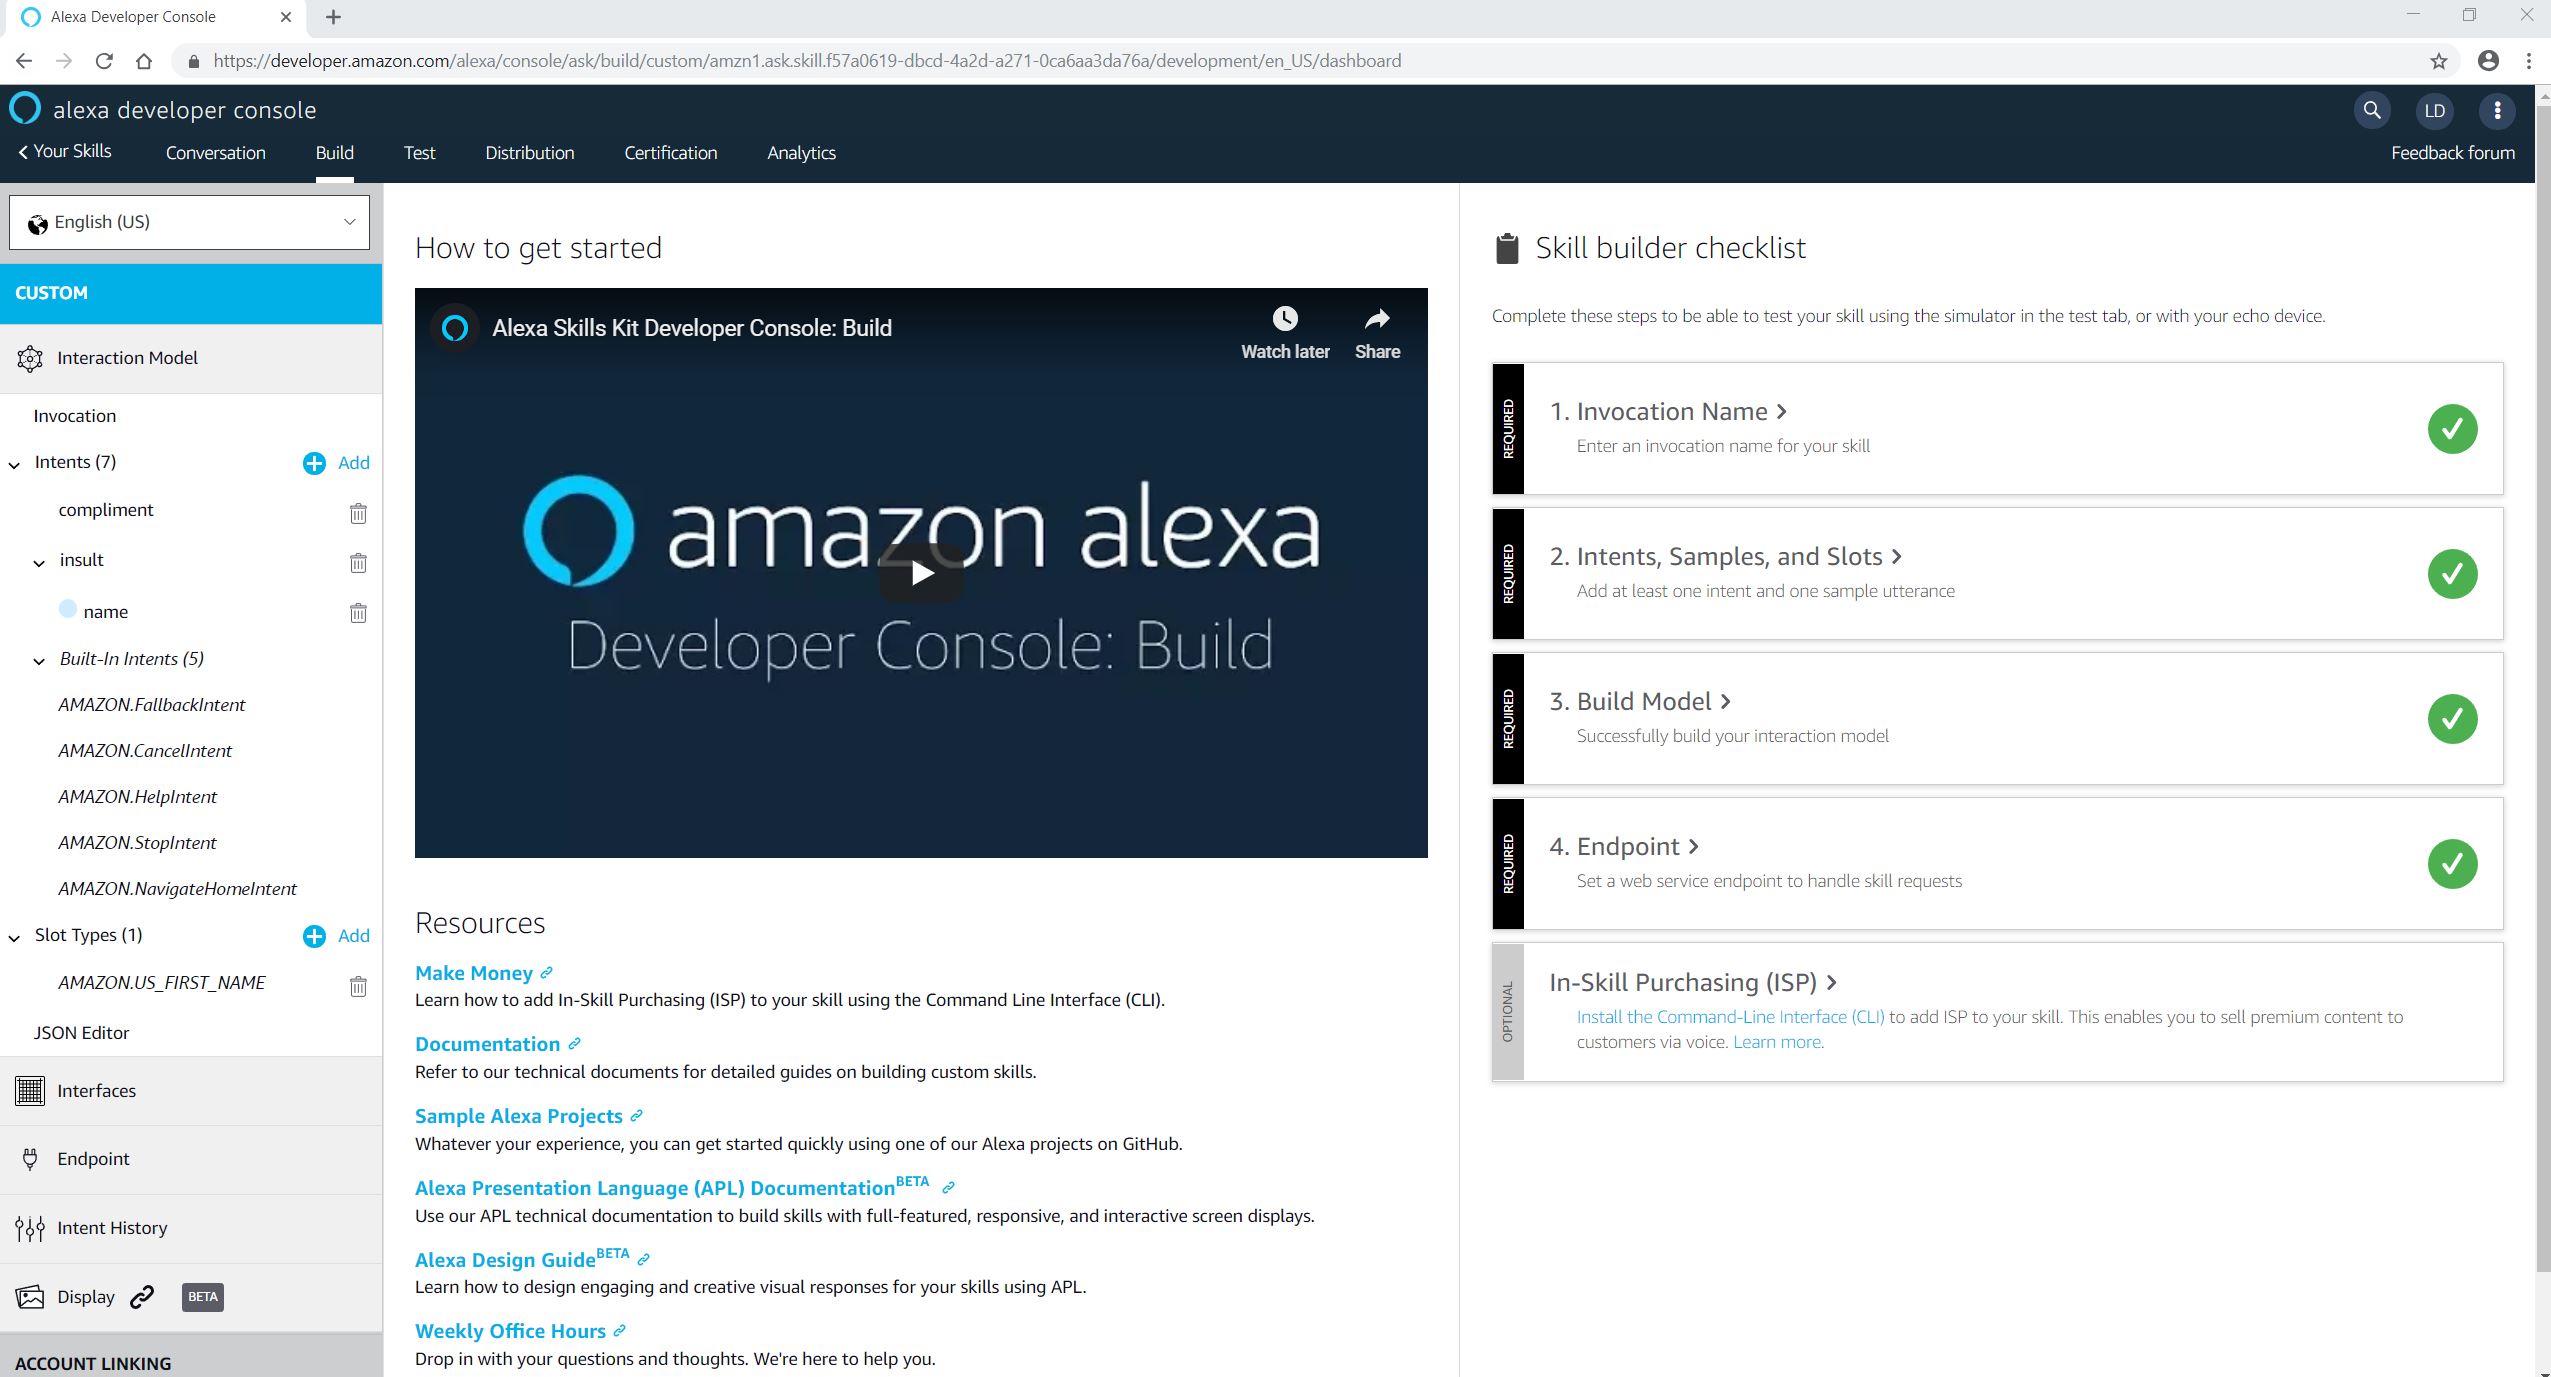Image resolution: width=2551 pixels, height=1377 pixels.
Task: Open the Make Money resource link
Action: click(x=474, y=973)
